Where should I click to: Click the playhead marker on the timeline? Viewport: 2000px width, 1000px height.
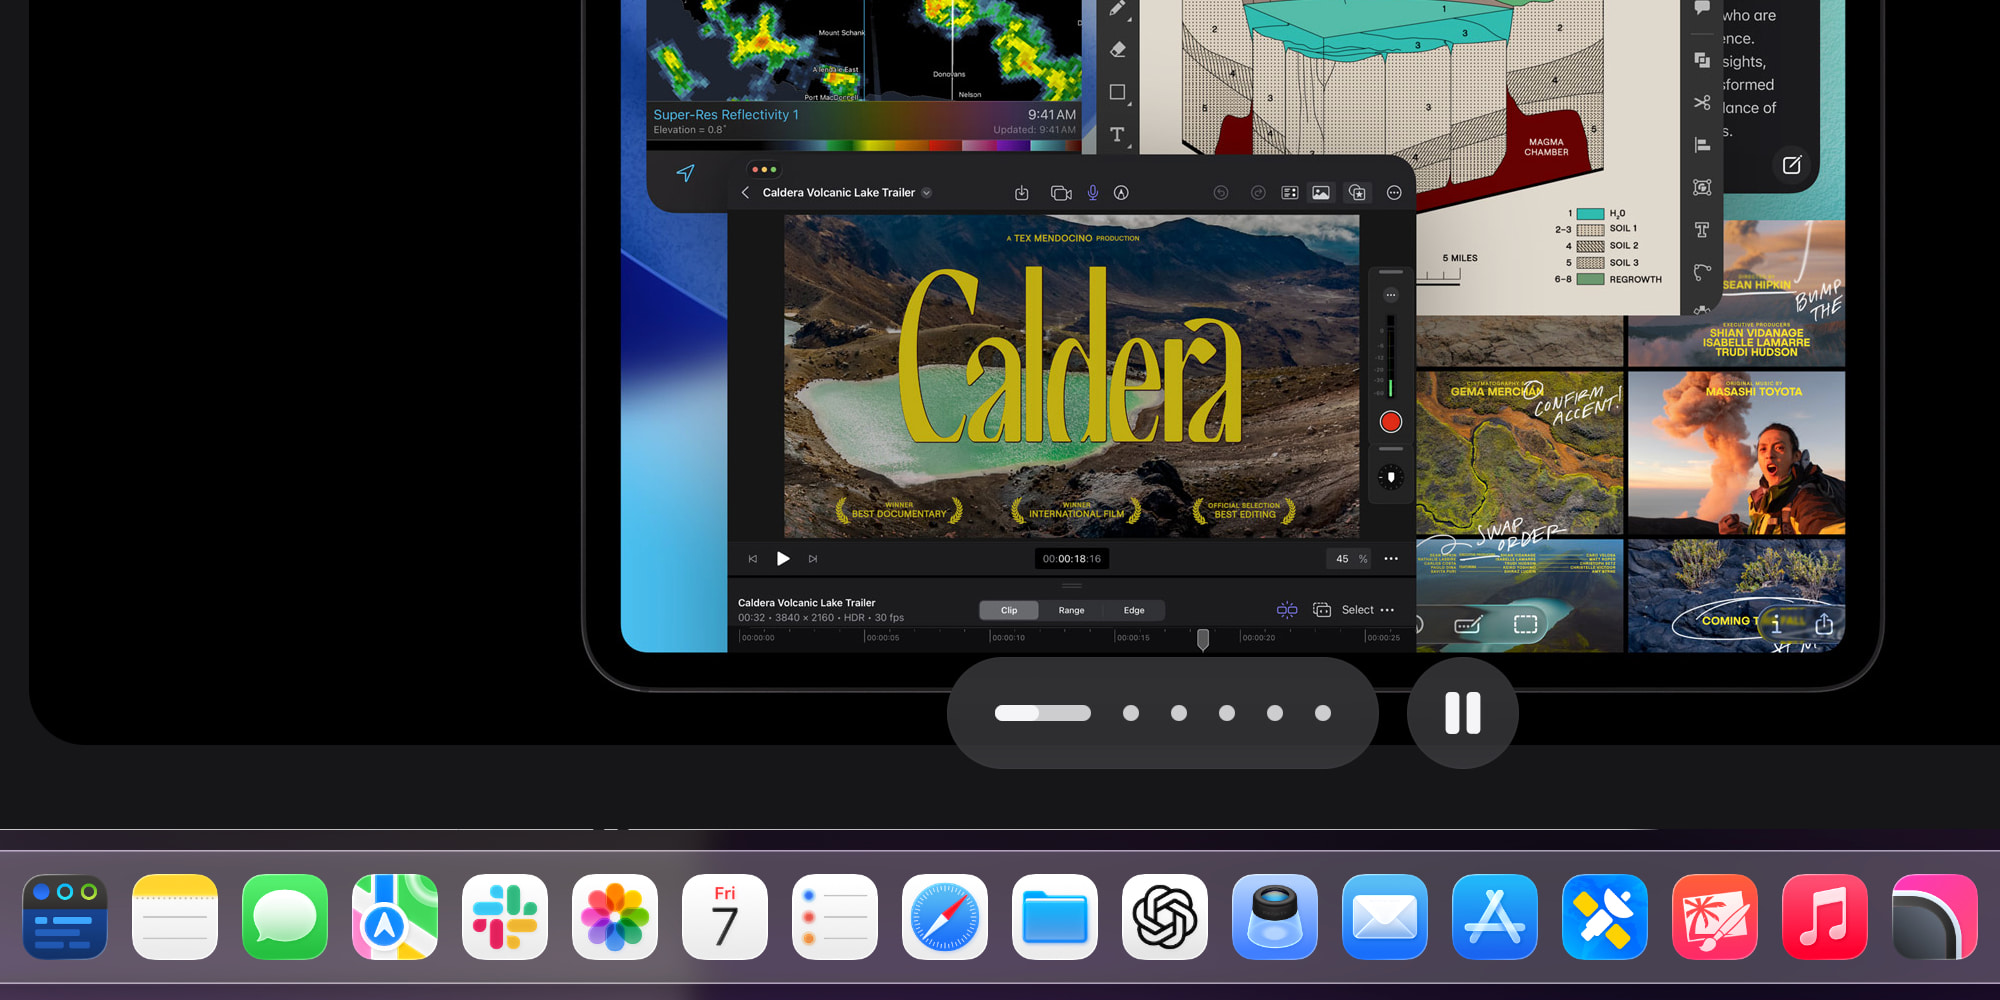(1204, 640)
